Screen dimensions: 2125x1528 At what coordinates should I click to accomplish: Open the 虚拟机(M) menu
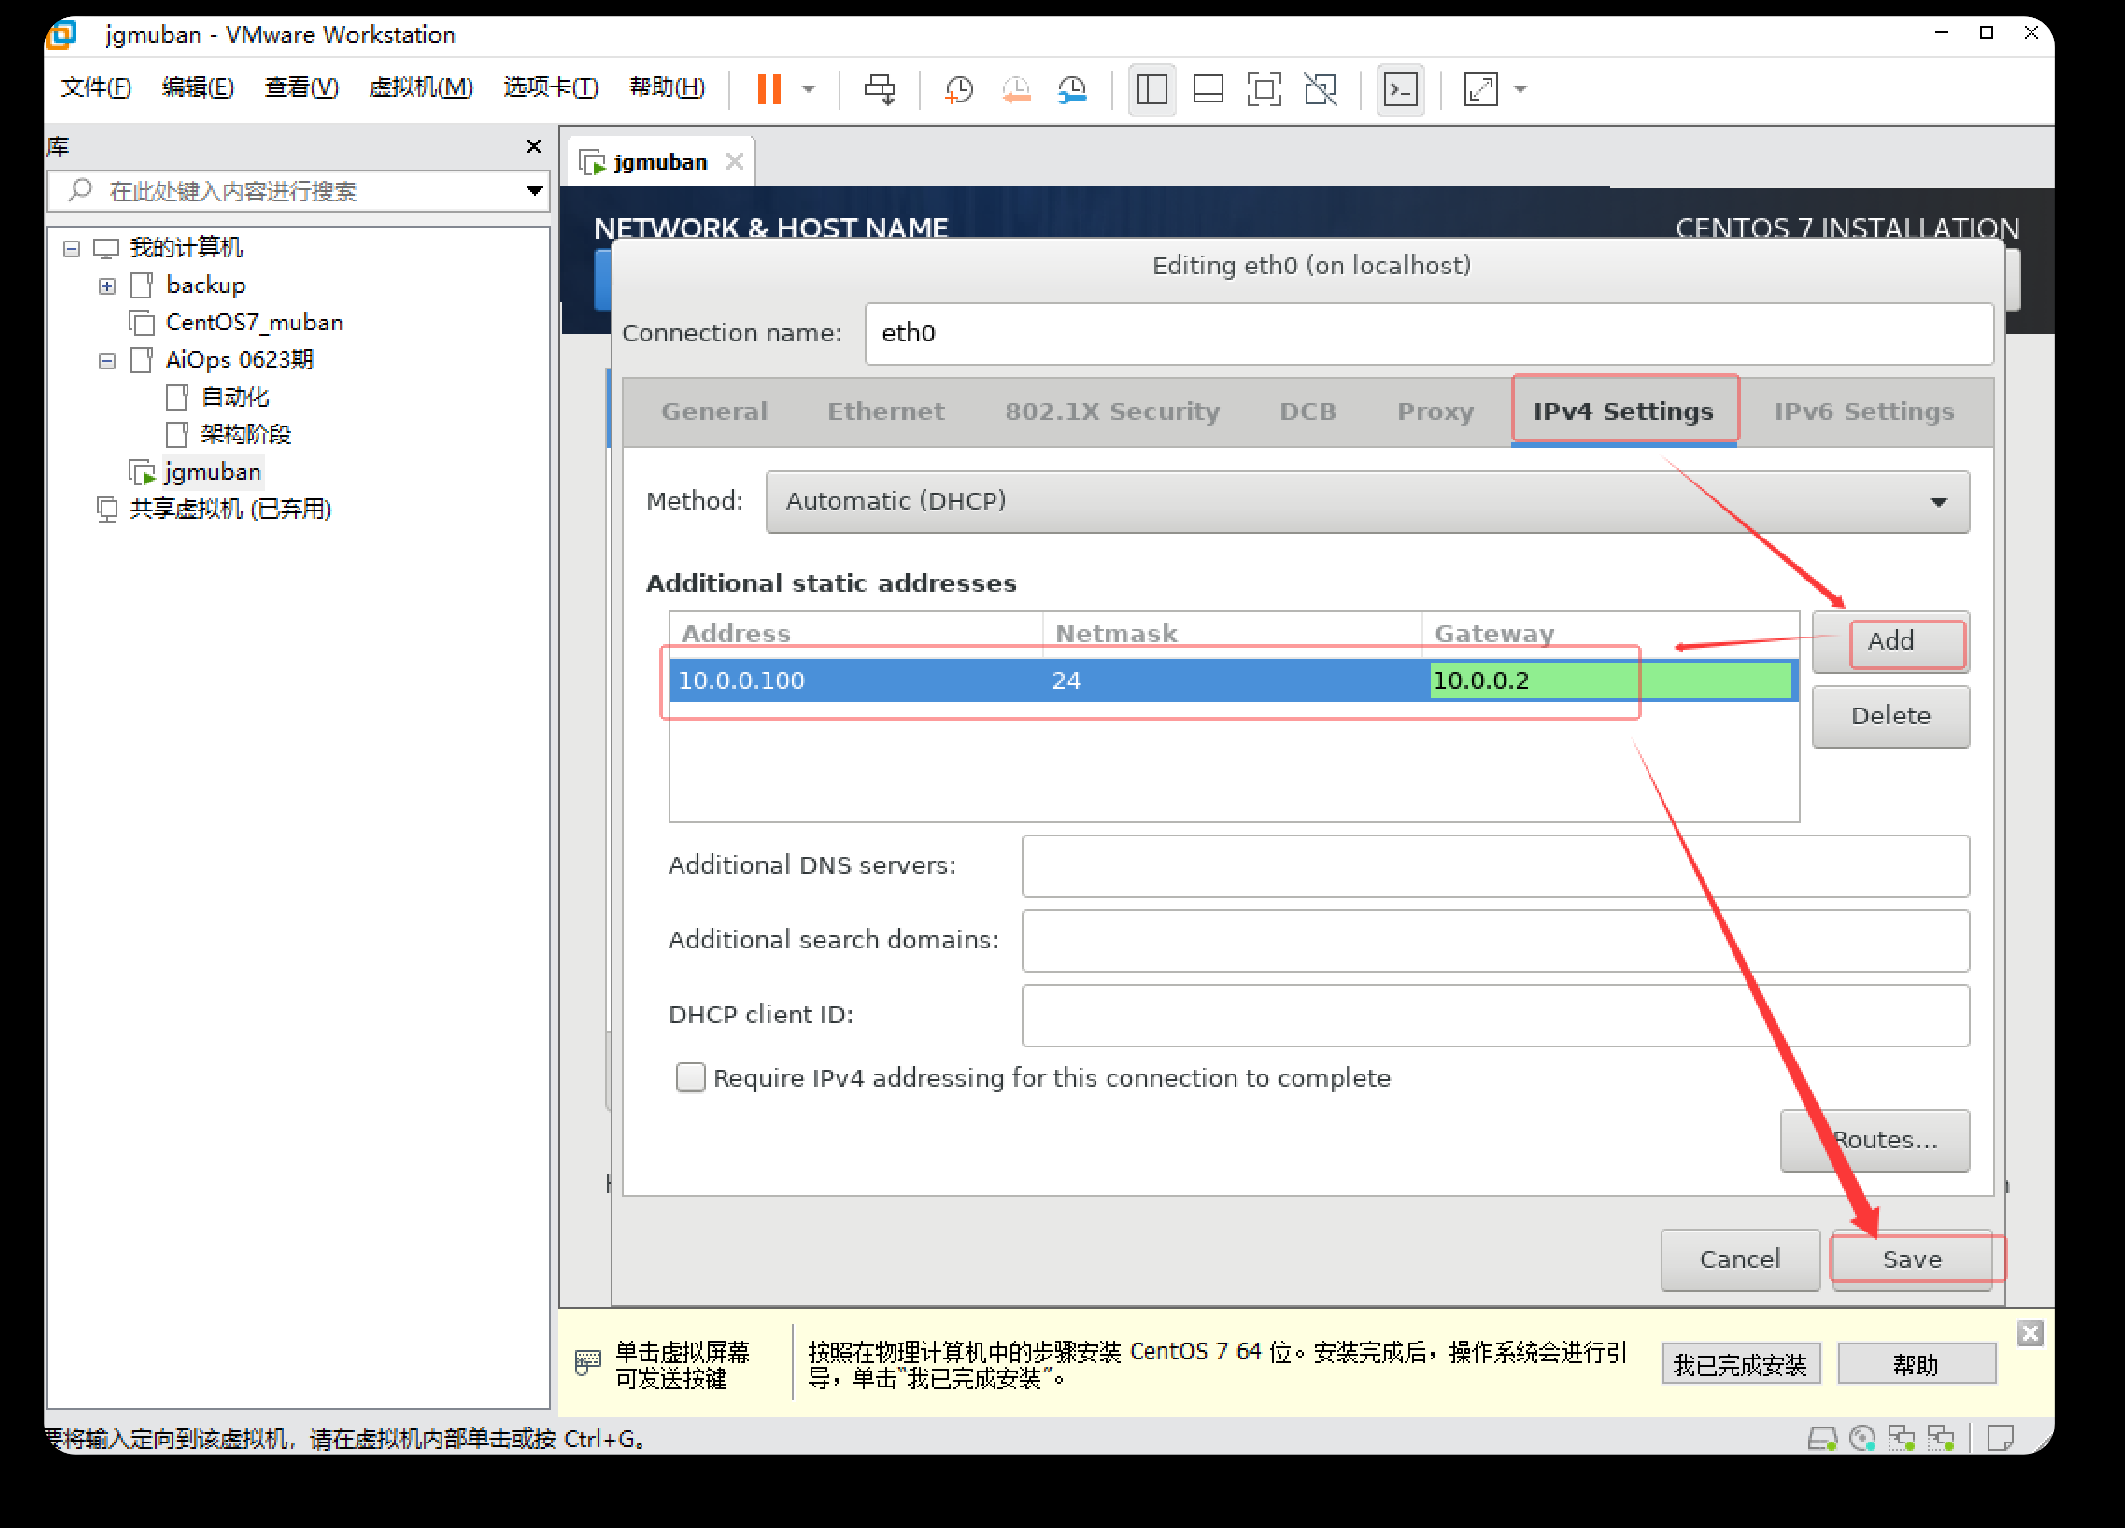click(420, 88)
